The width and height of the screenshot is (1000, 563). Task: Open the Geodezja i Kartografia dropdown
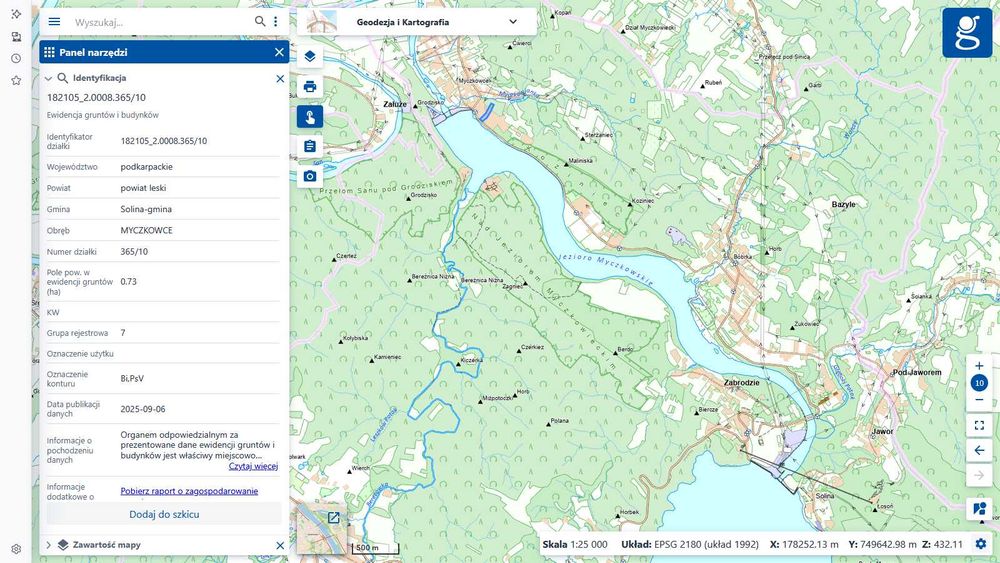(417, 22)
